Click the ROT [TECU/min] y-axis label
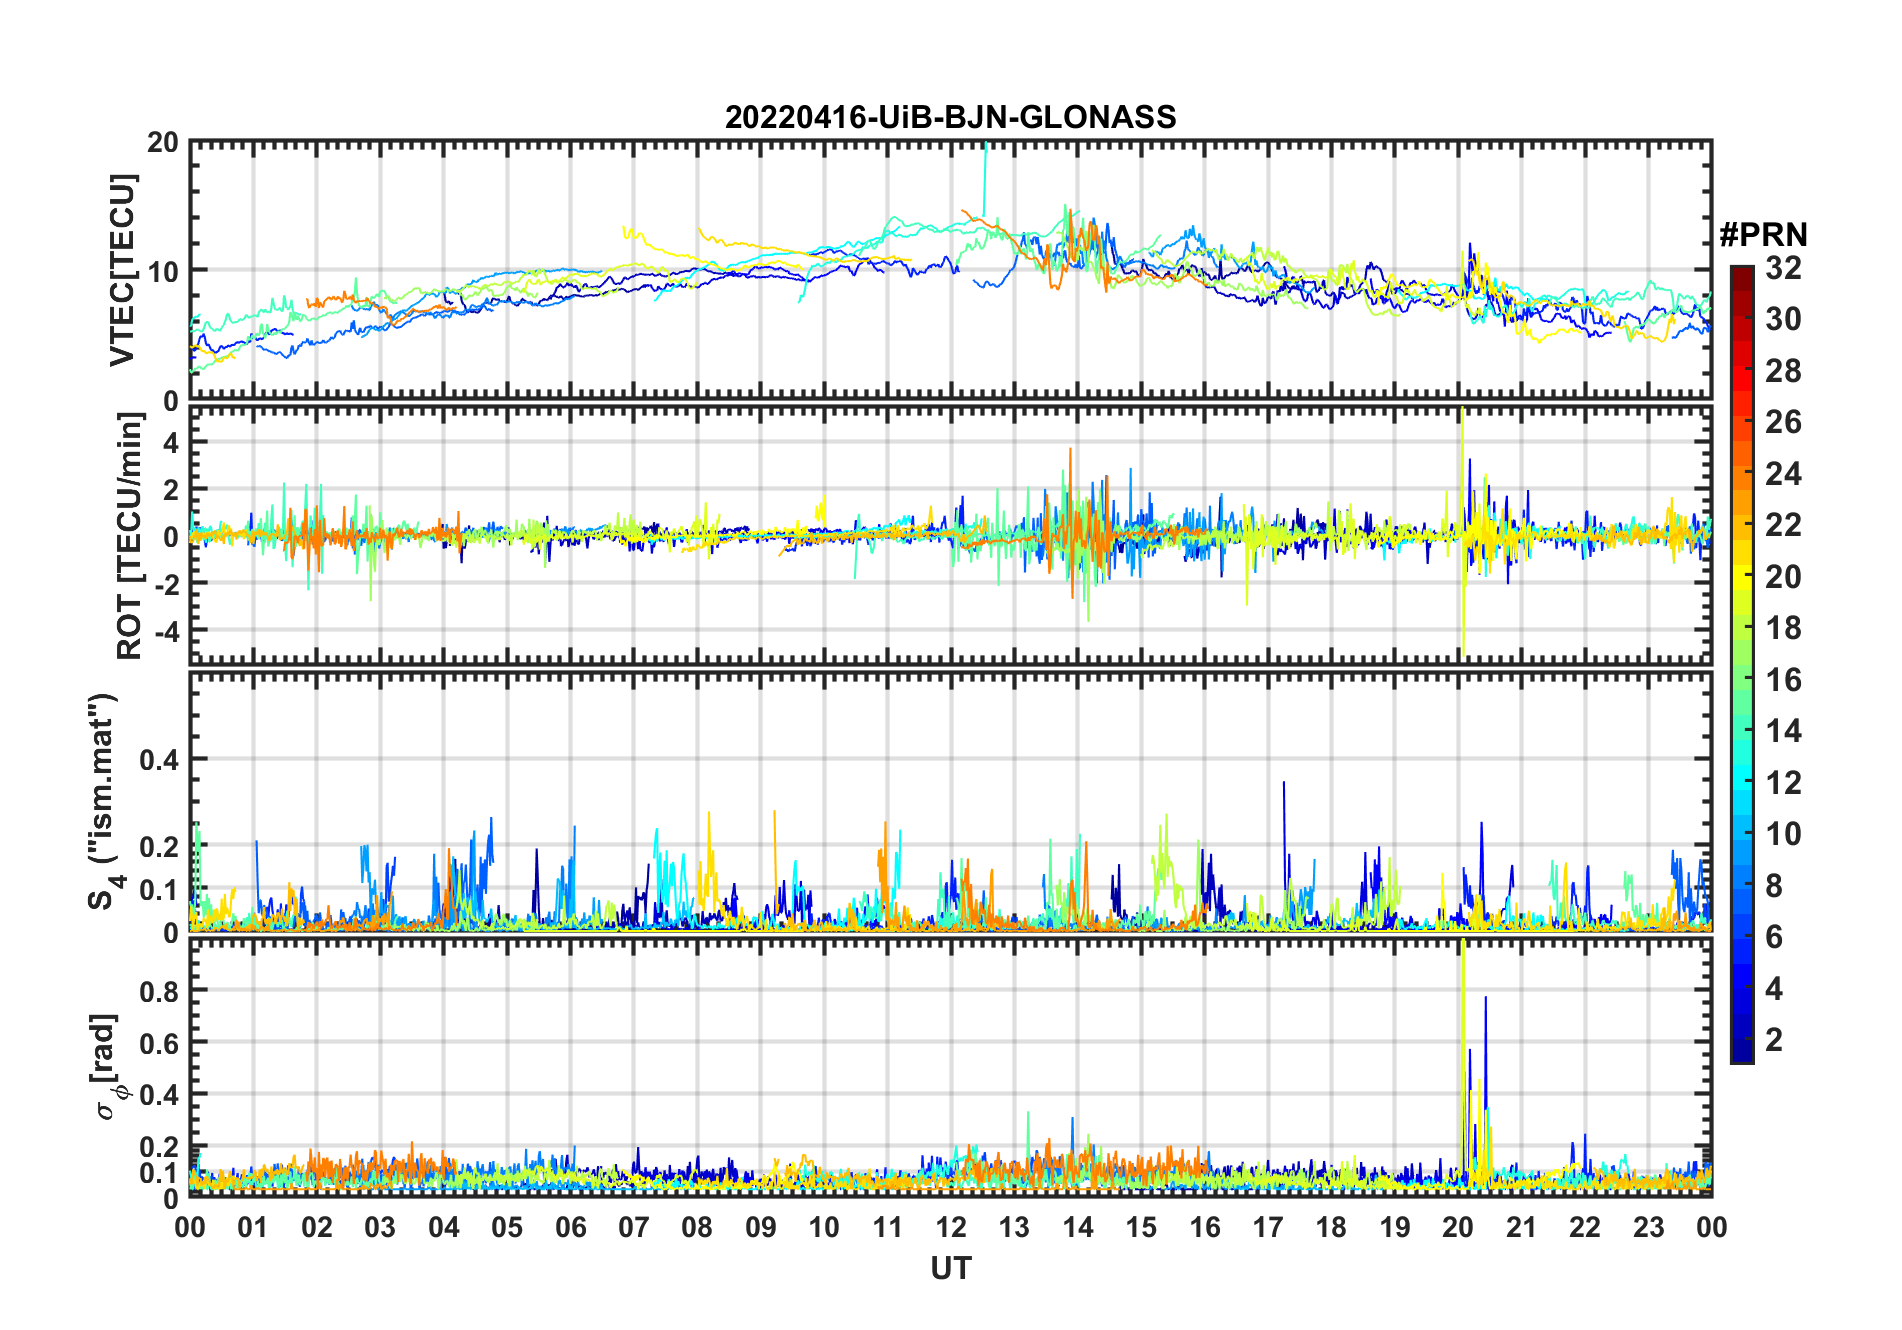The height and width of the screenshot is (1330, 1902). tap(129, 536)
